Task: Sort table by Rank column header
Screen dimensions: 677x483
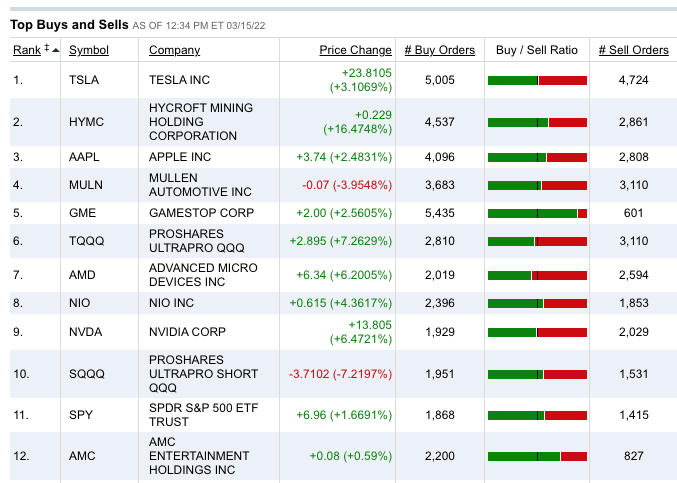Action: point(27,50)
